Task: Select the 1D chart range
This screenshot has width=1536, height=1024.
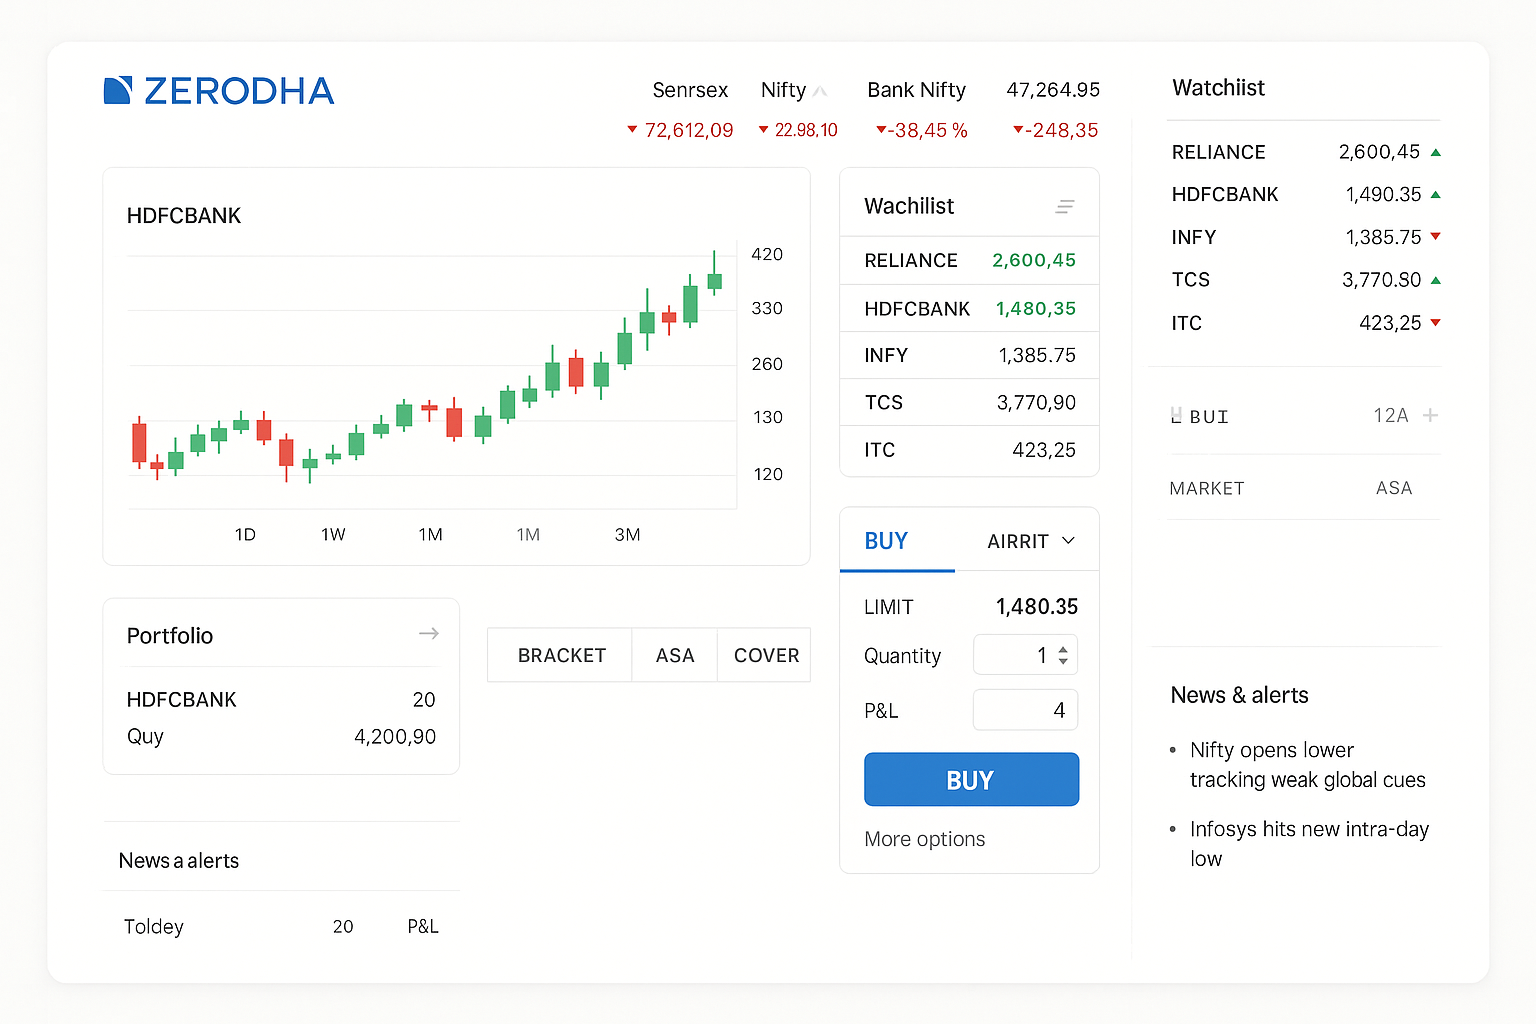Action: pyautogui.click(x=245, y=535)
